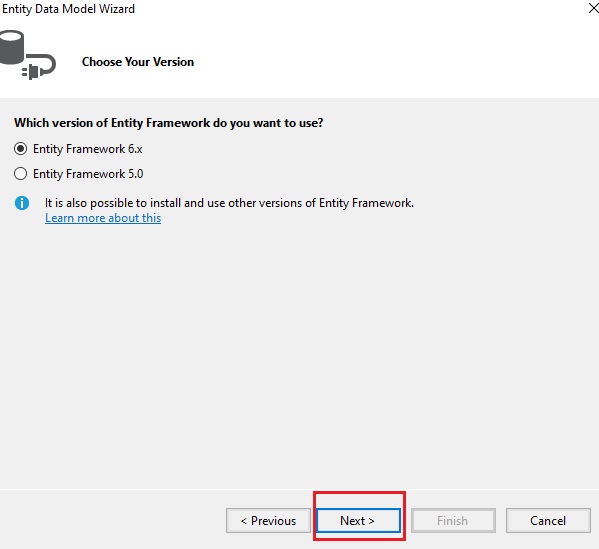Click the 'It is also possible to install' info text
This screenshot has height=549, width=599.
pyautogui.click(x=229, y=203)
